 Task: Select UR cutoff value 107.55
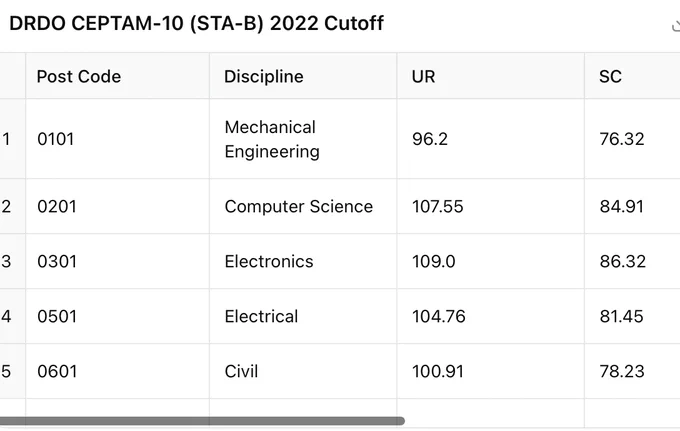coord(490,206)
